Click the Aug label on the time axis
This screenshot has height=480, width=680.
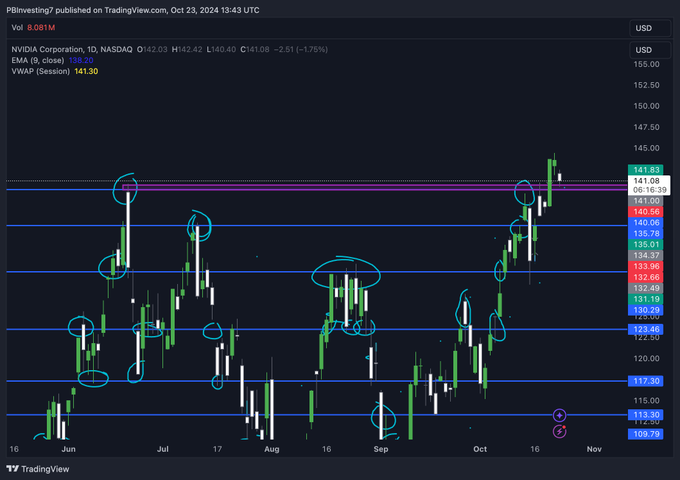coord(272,449)
